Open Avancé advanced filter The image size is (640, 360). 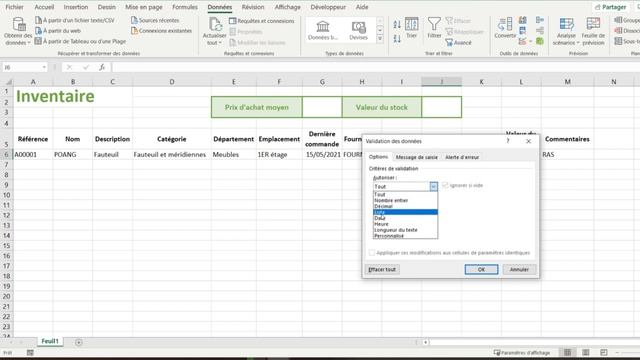click(458, 42)
